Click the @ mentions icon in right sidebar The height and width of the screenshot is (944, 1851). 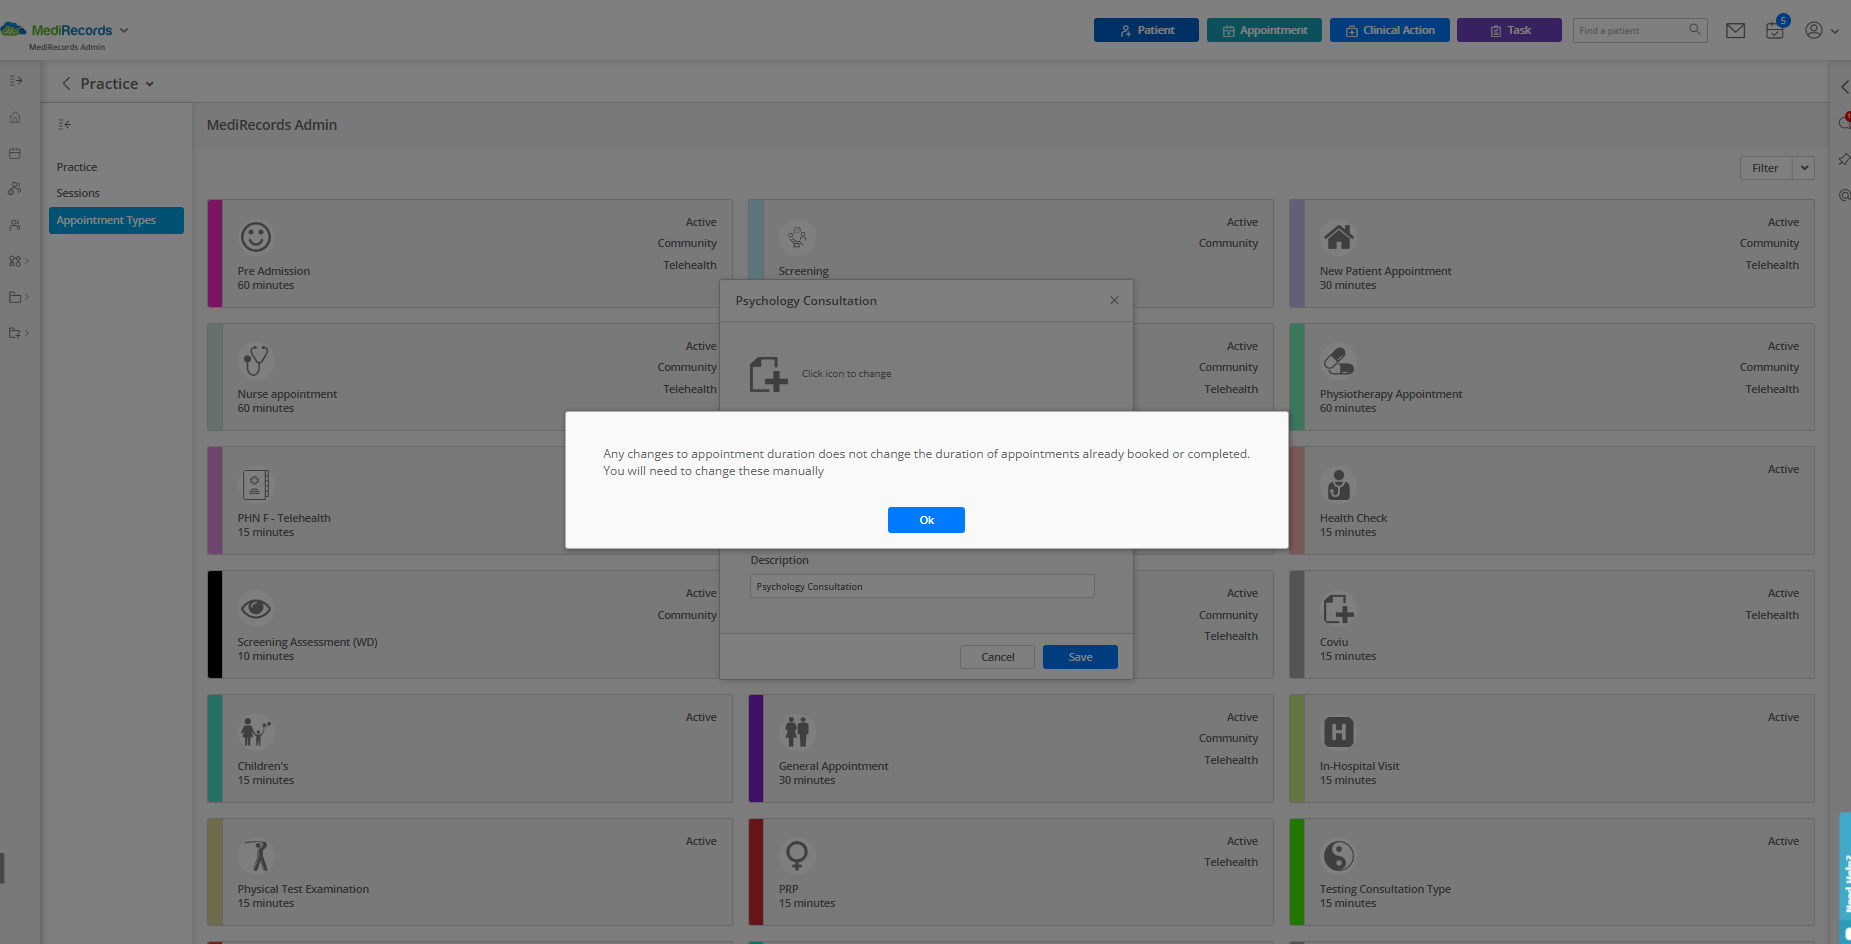(x=1845, y=194)
